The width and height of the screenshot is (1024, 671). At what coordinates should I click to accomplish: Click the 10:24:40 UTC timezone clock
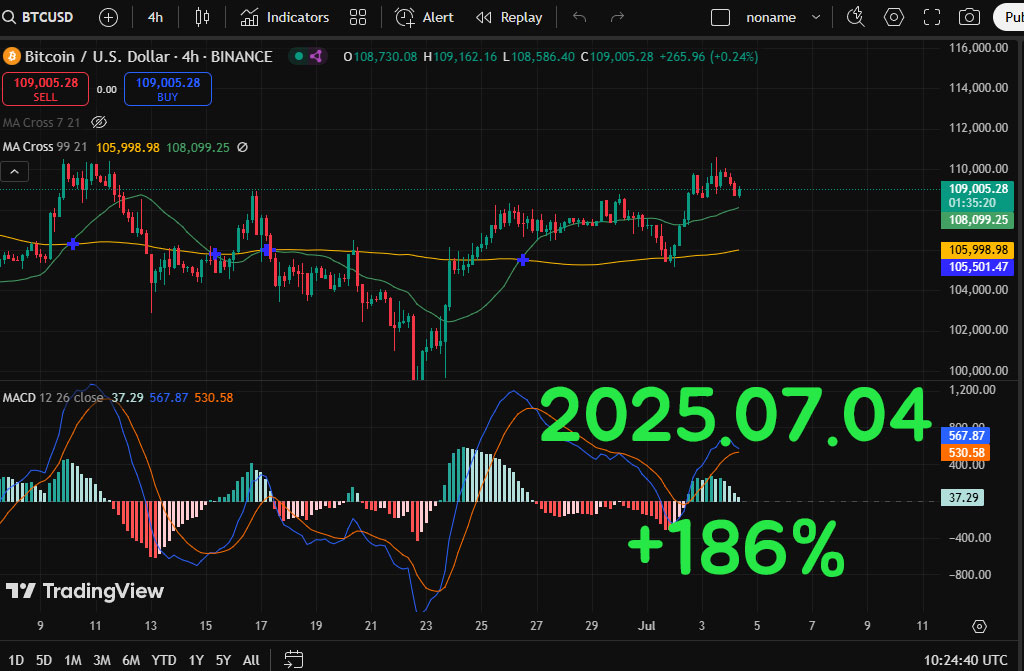965,661
